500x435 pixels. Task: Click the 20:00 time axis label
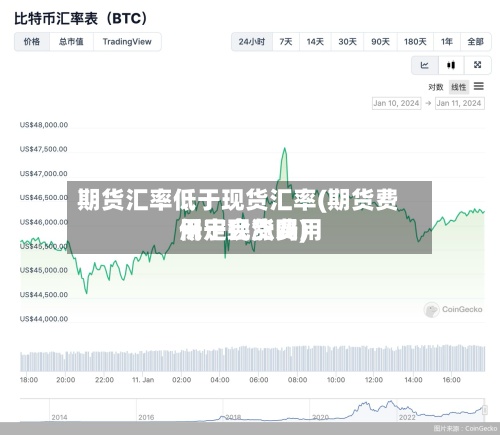click(66, 380)
